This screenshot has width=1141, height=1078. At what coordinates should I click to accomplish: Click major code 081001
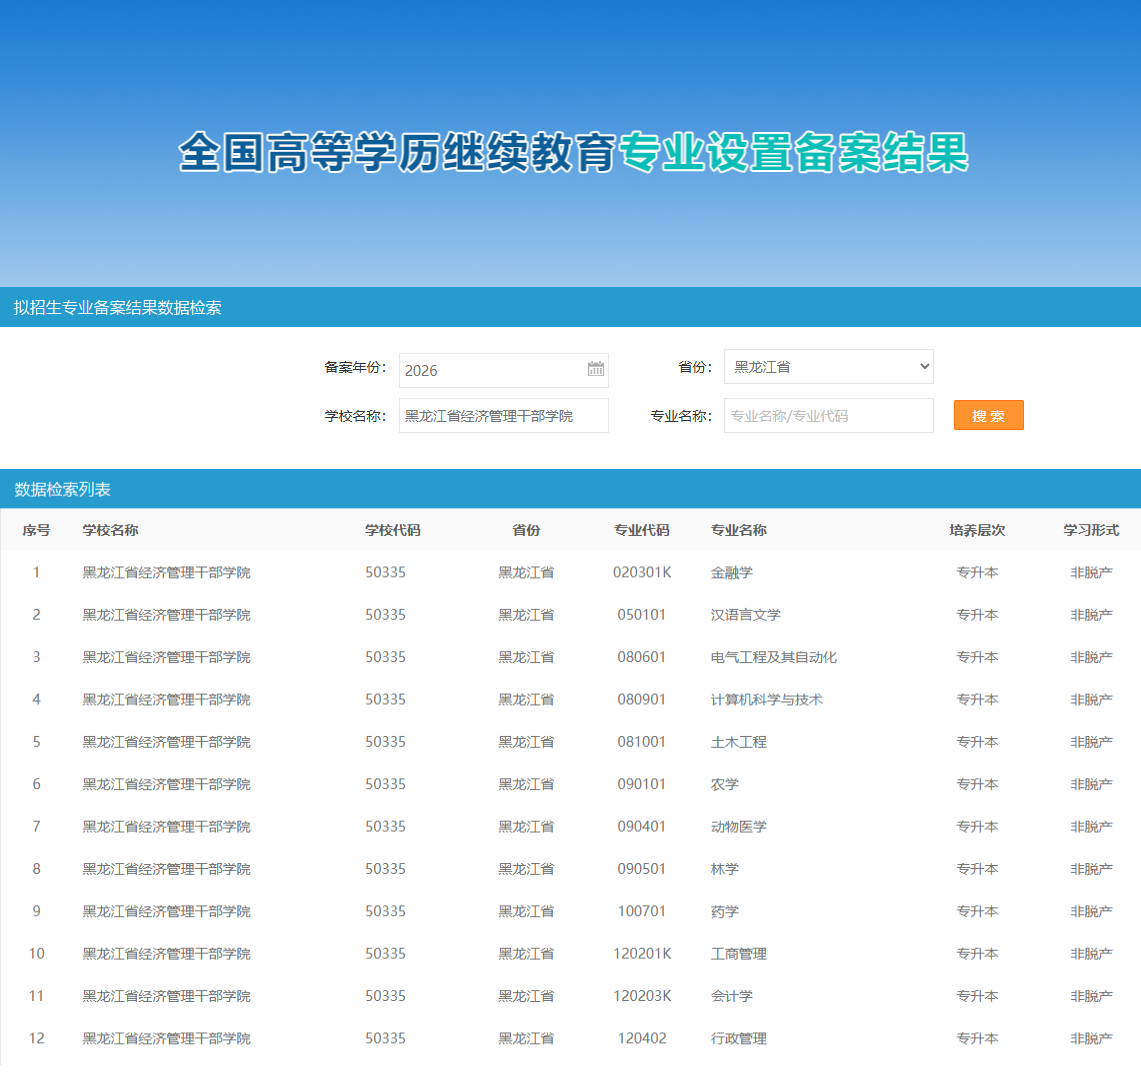point(642,742)
